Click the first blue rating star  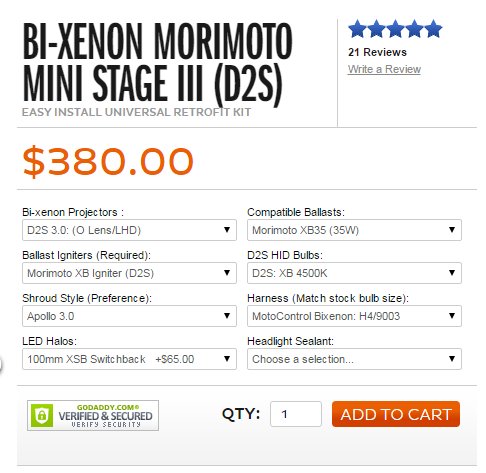(357, 28)
